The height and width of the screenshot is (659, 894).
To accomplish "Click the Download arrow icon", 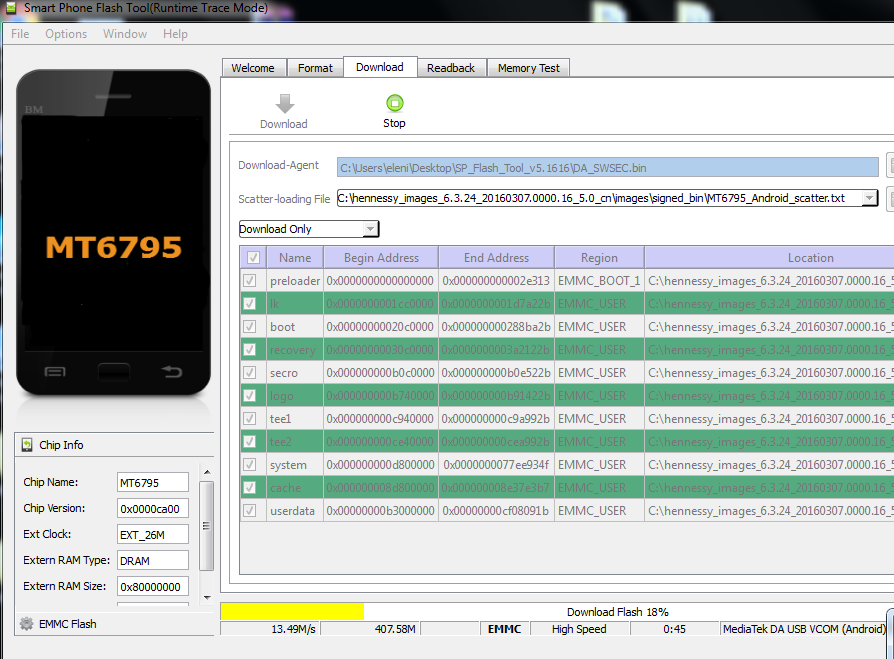I will (x=284, y=104).
